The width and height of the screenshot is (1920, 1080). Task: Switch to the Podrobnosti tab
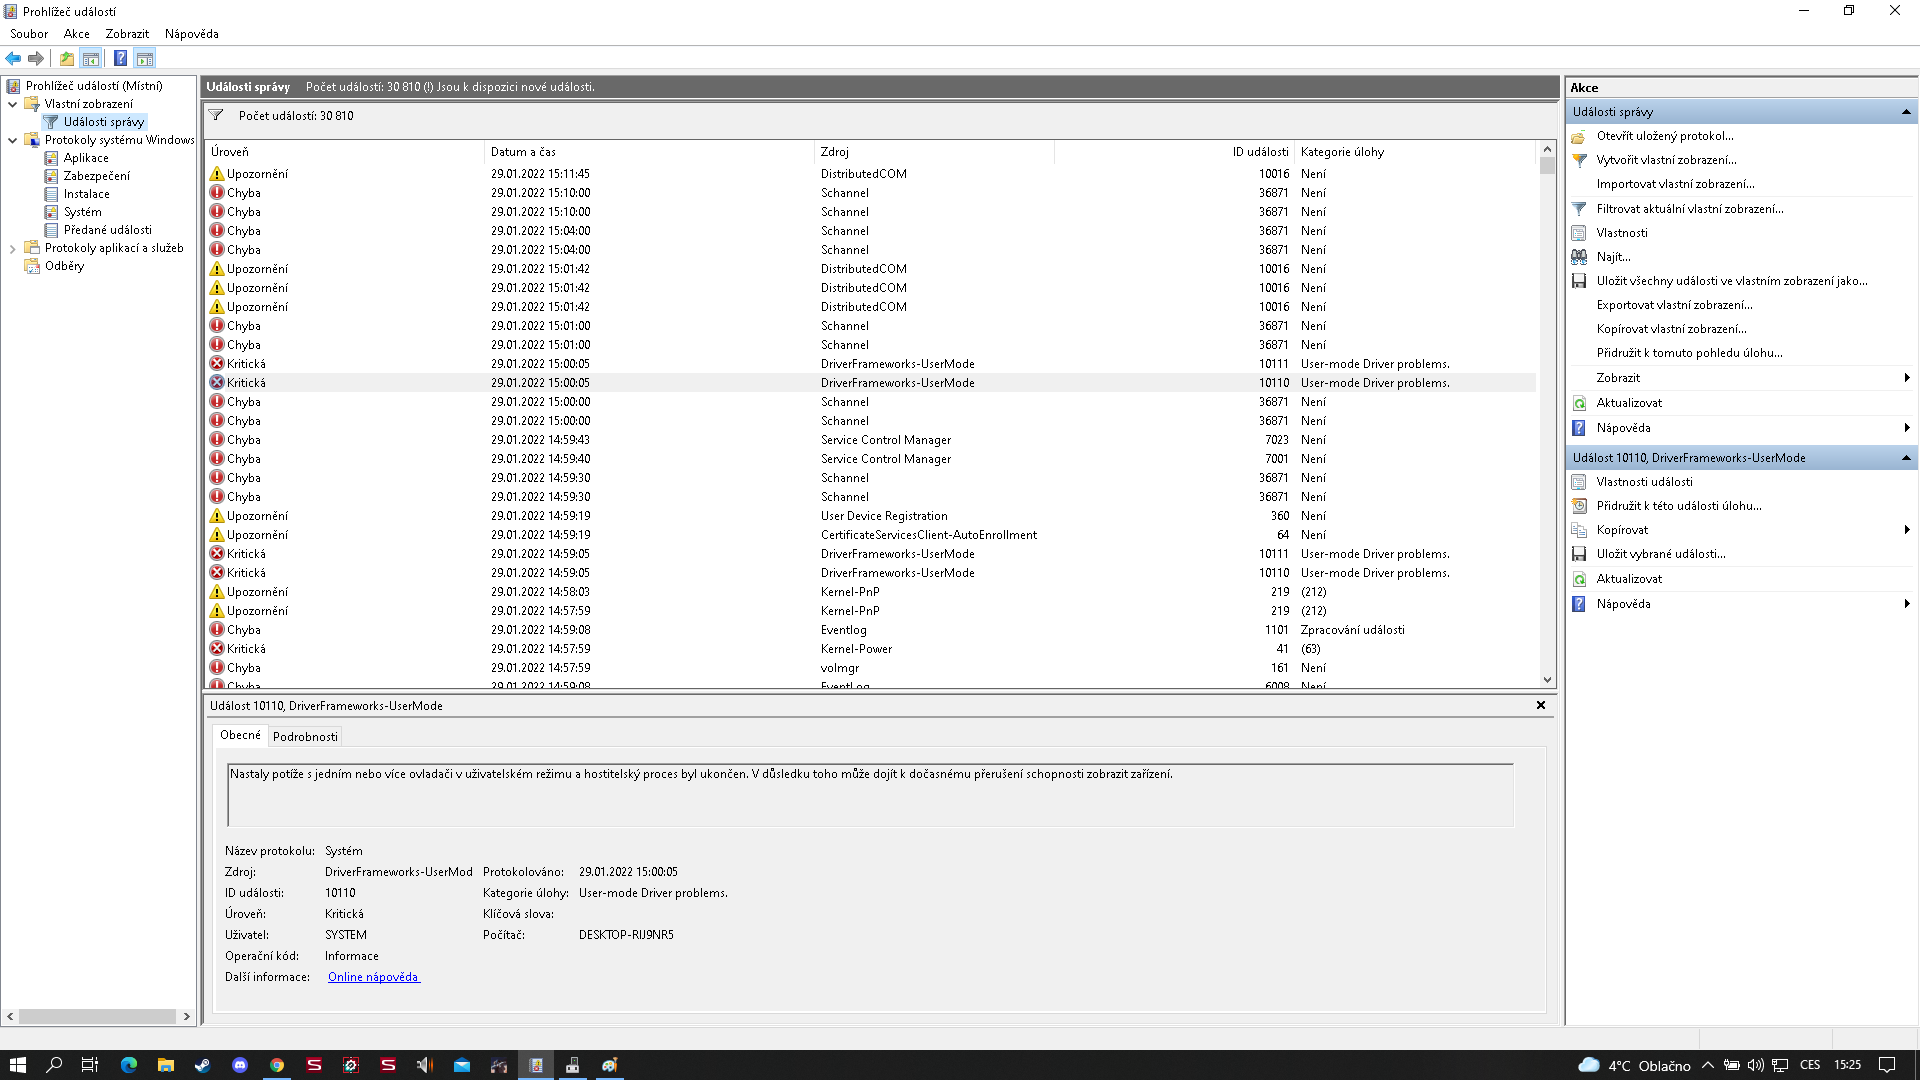305,736
